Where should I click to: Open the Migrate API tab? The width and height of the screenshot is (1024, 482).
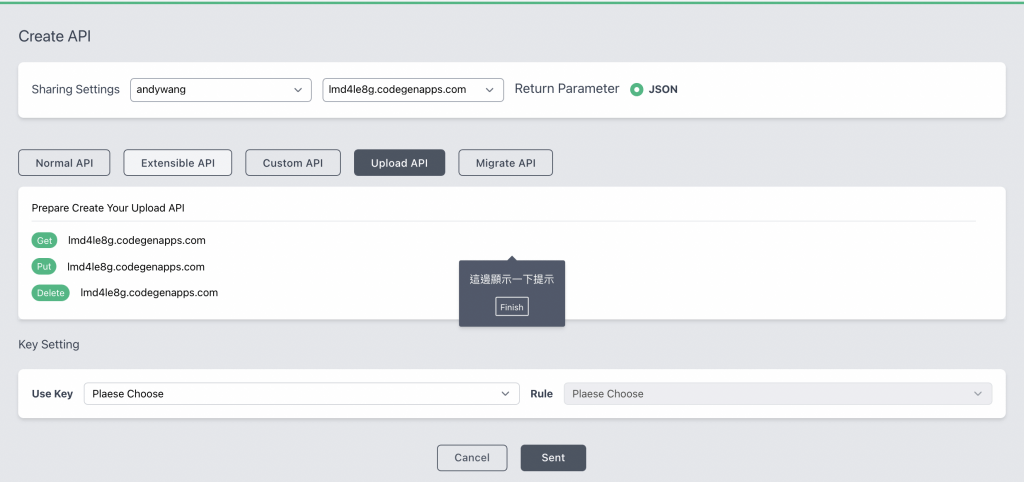(505, 163)
